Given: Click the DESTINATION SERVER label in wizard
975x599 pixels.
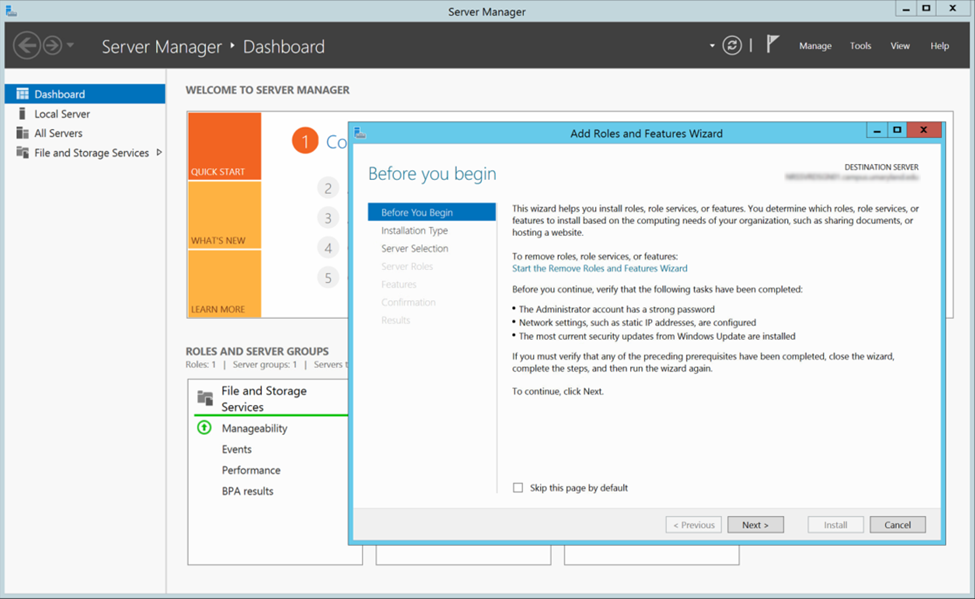Looking at the screenshot, I should point(881,167).
